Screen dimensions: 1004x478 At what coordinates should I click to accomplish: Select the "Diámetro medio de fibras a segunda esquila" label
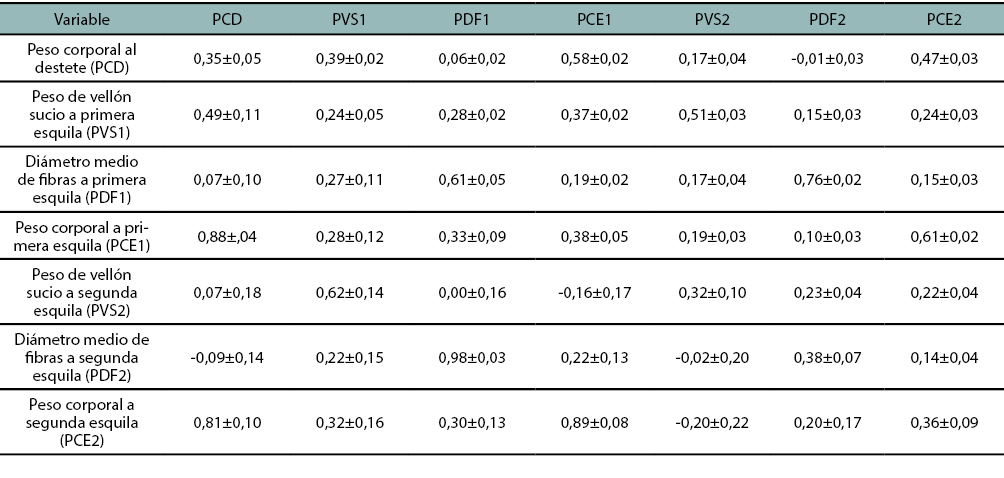point(83,357)
